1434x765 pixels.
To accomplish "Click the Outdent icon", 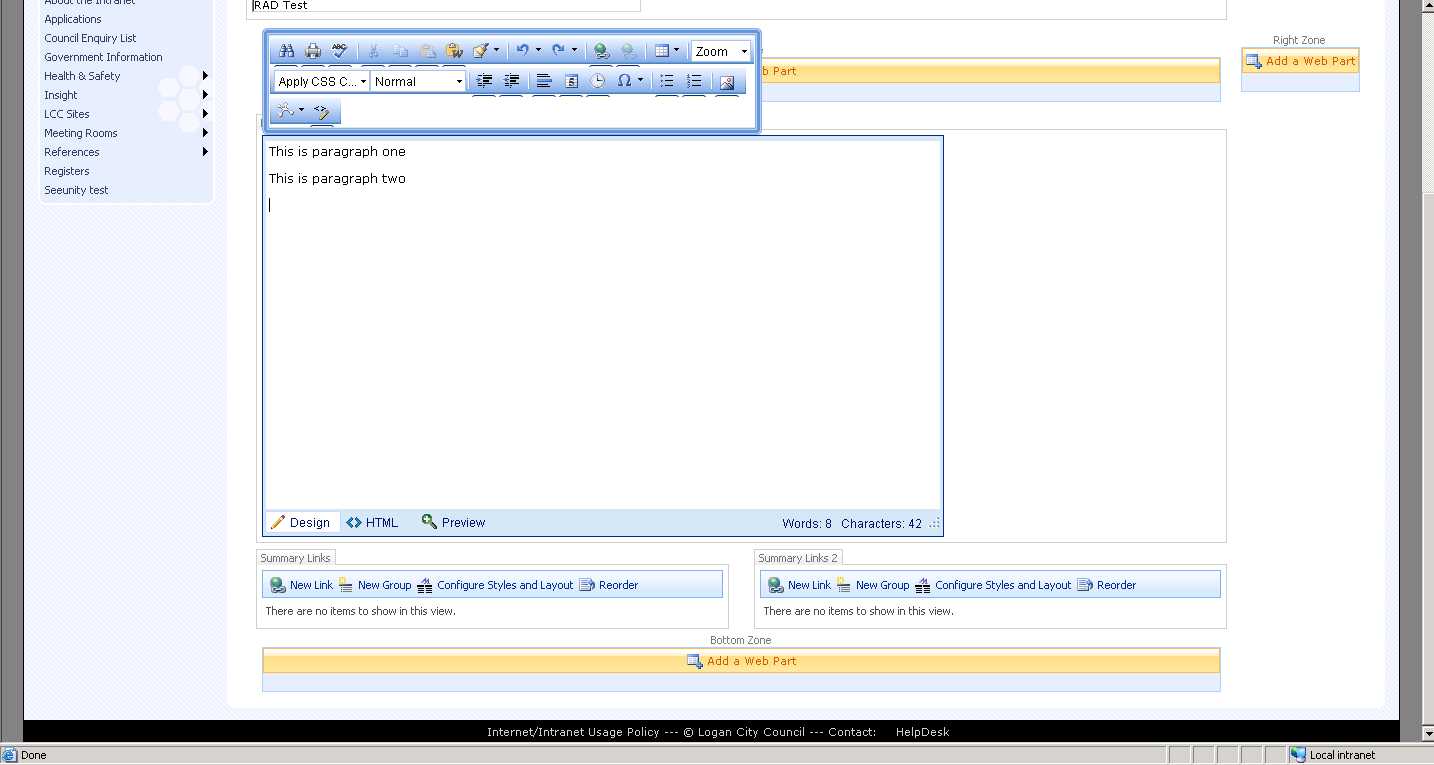I will tap(511, 82).
